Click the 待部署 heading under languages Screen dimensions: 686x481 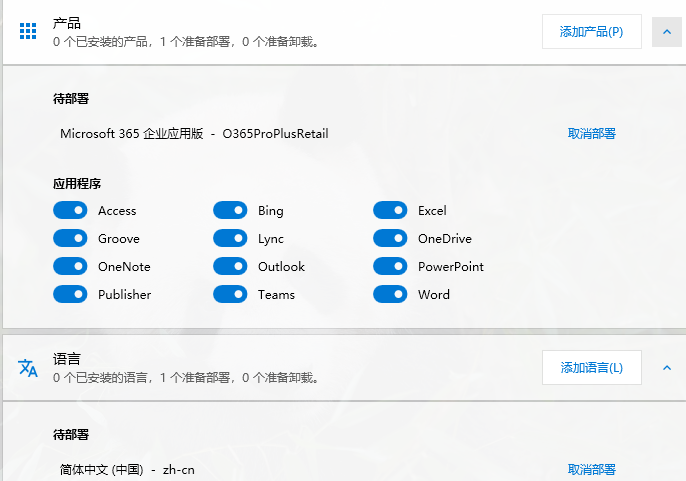[x=71, y=435]
